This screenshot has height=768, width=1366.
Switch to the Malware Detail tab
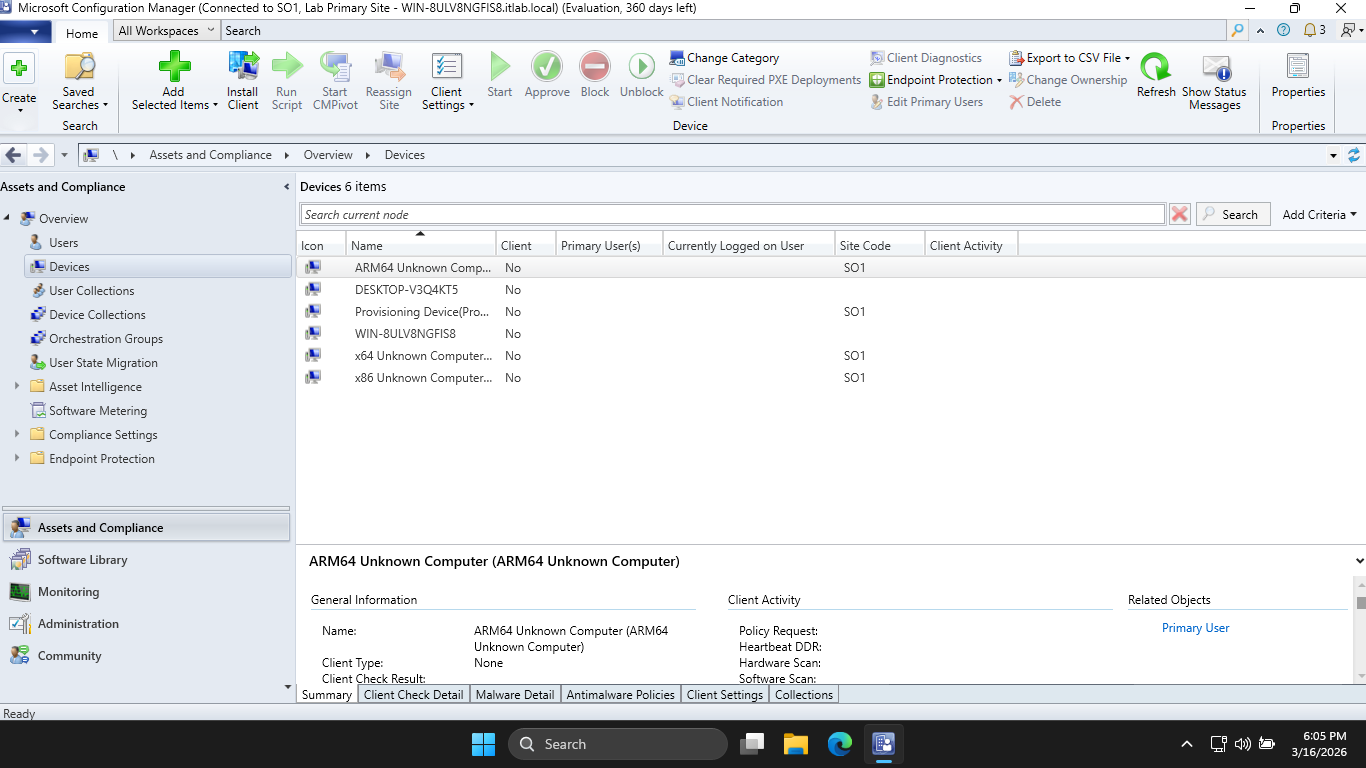pos(514,695)
